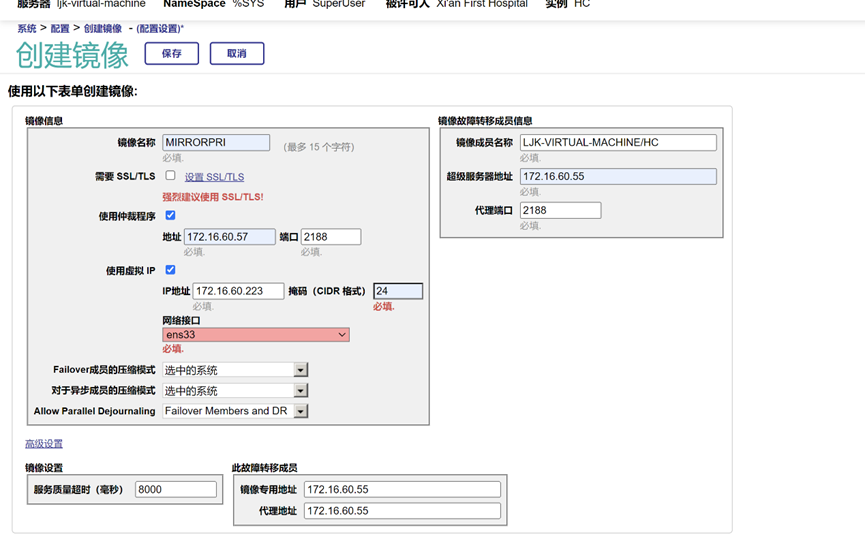The height and width of the screenshot is (556, 865).
Task: Select the 服务质量超时 8000 input field
Action: point(176,489)
